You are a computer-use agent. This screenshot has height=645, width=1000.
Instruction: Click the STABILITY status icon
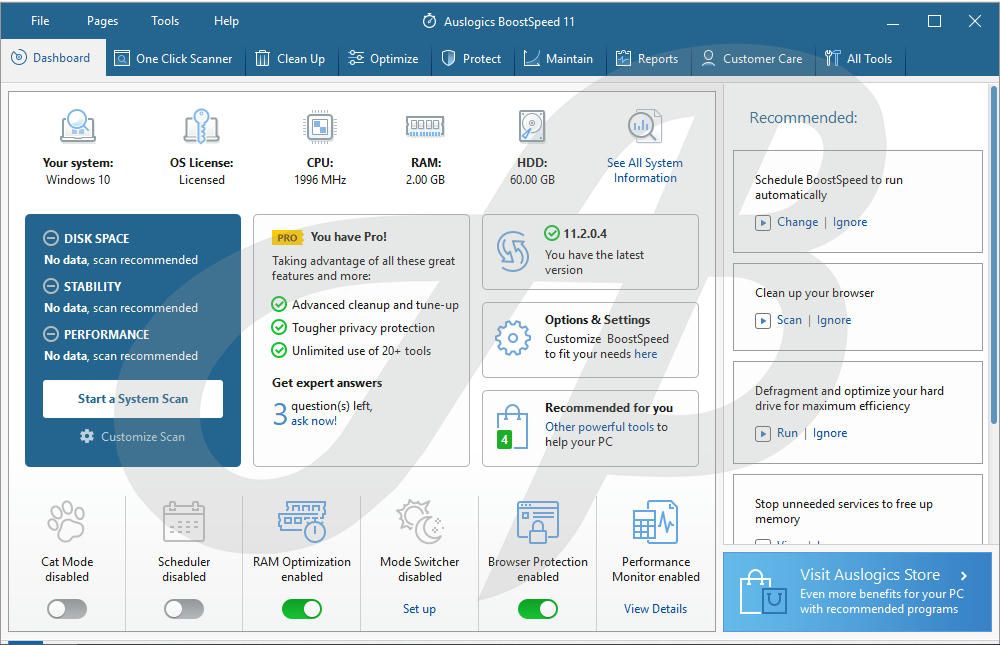tap(51, 286)
